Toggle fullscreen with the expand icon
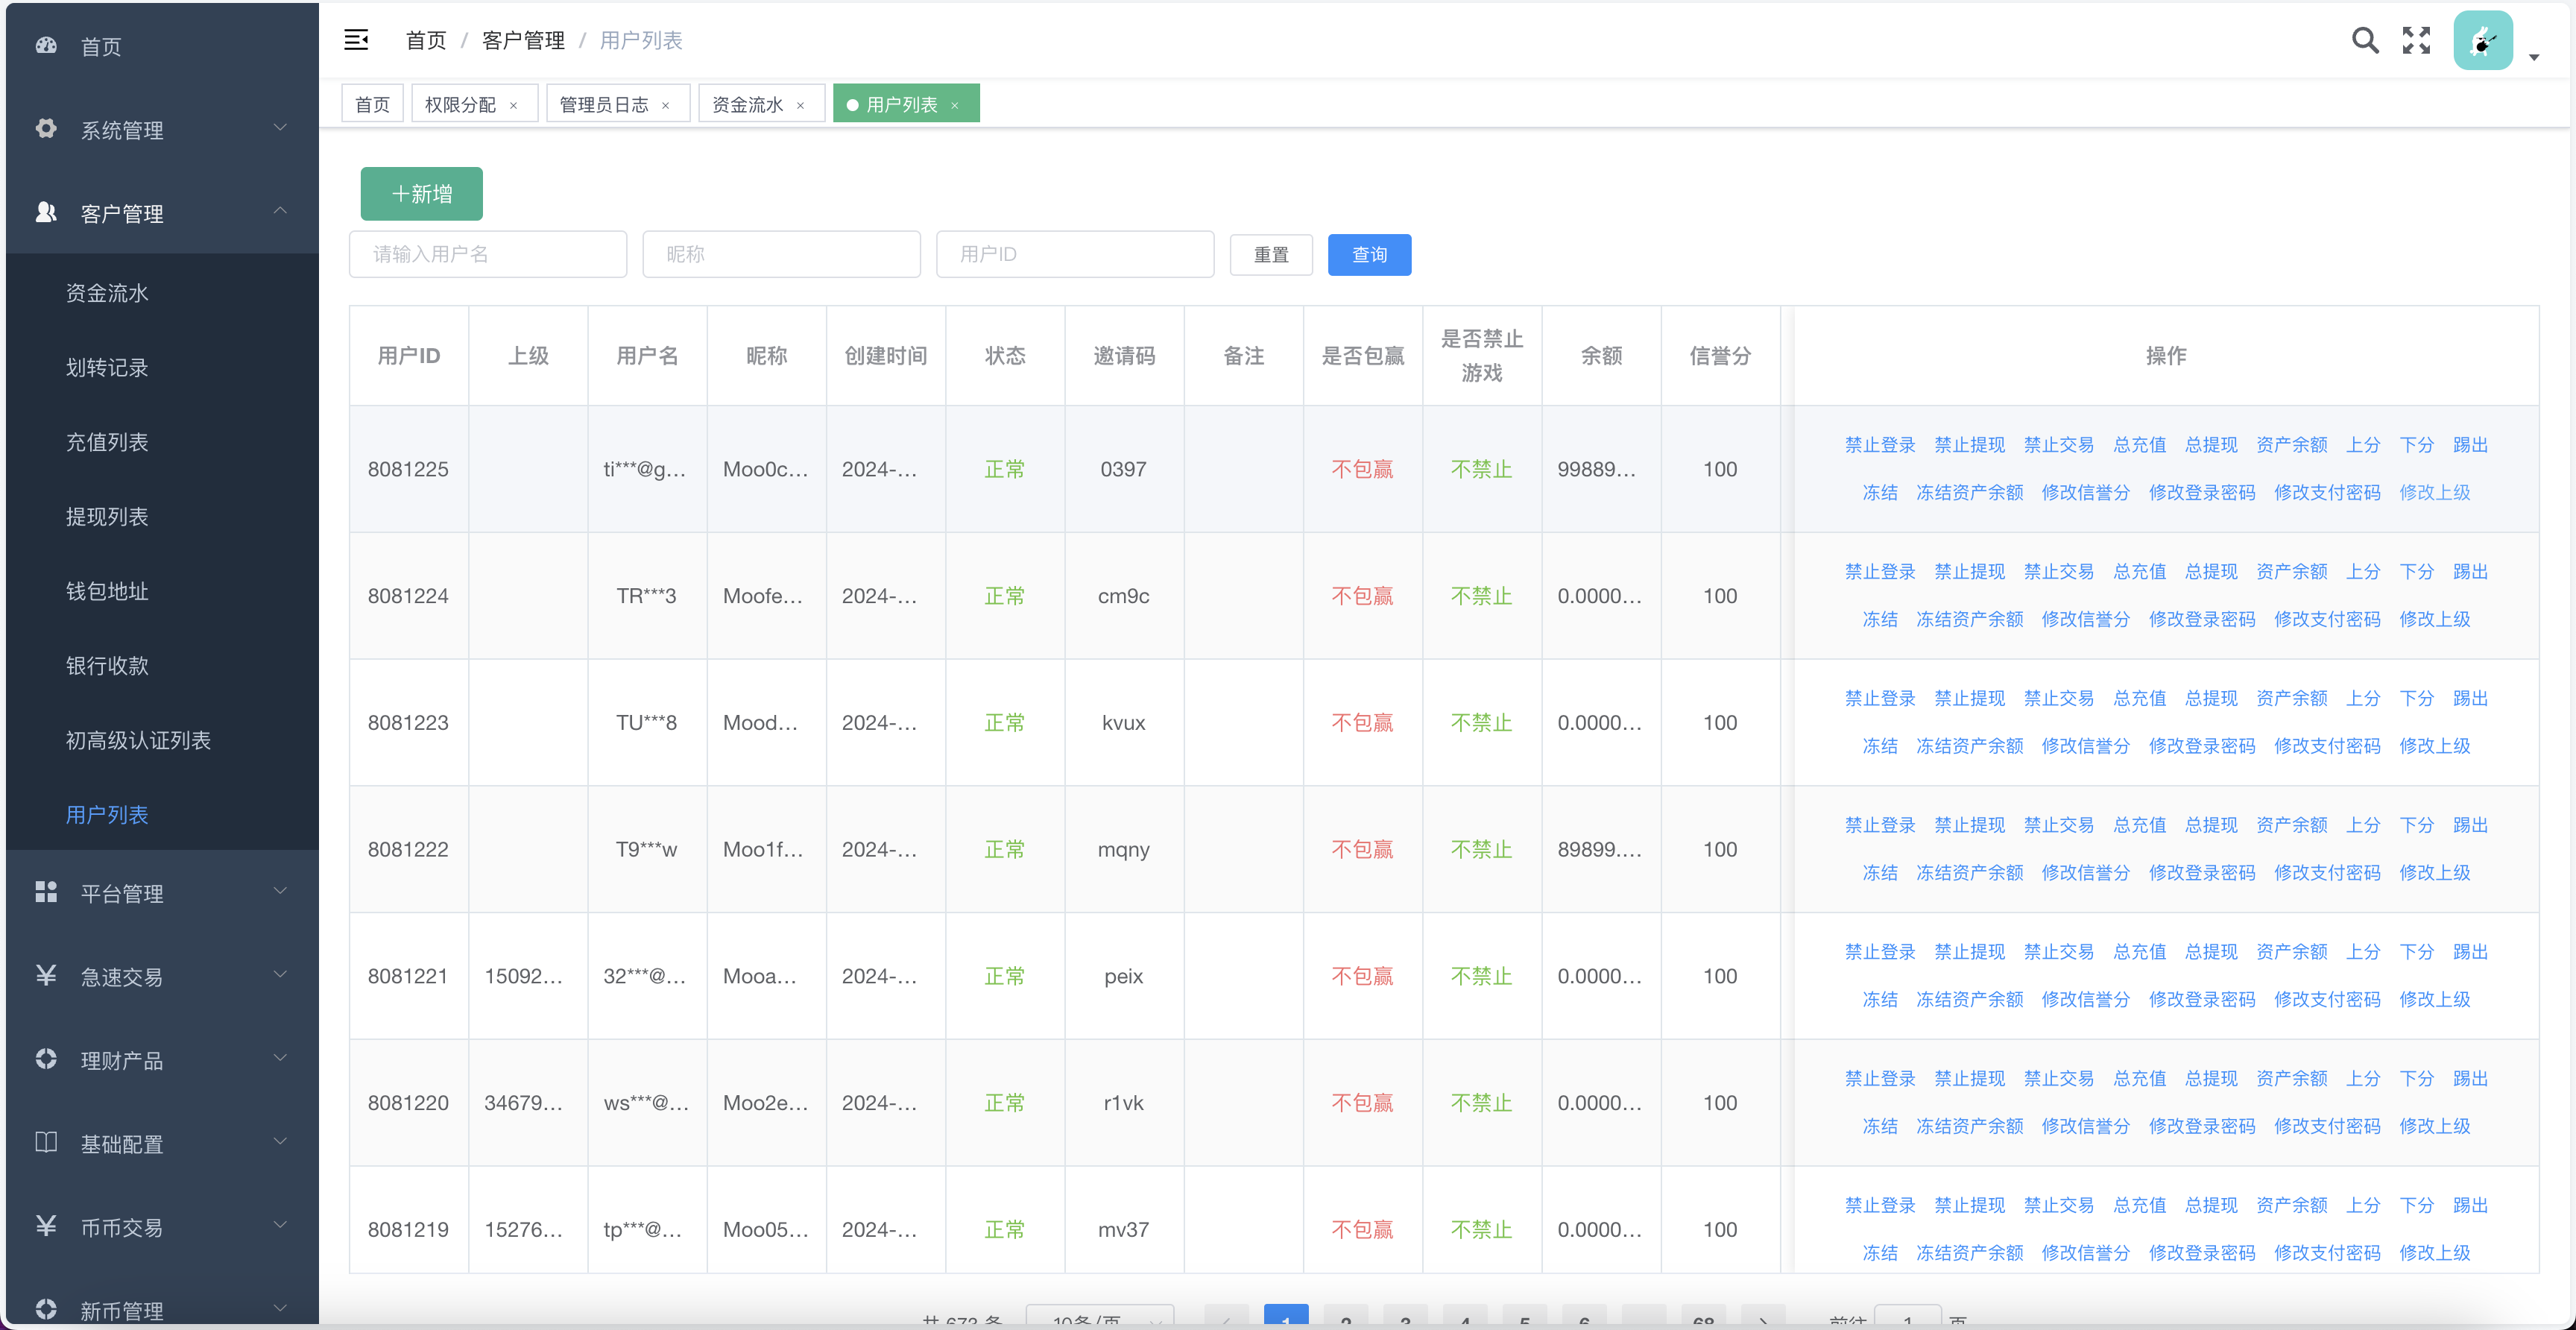The height and width of the screenshot is (1330, 2576). point(2416,40)
